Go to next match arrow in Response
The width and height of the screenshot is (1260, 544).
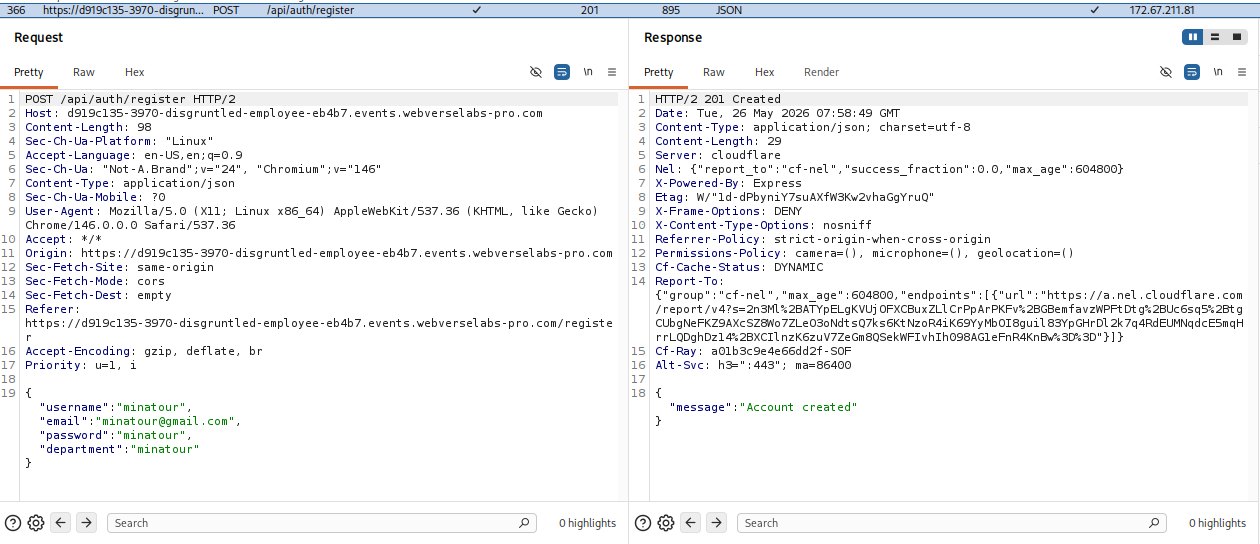point(717,523)
